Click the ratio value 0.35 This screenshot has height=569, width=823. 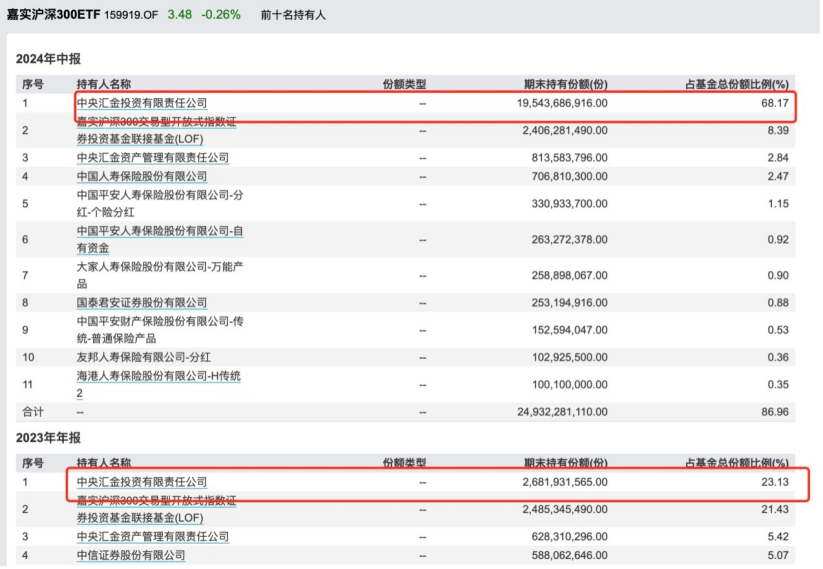pos(778,385)
